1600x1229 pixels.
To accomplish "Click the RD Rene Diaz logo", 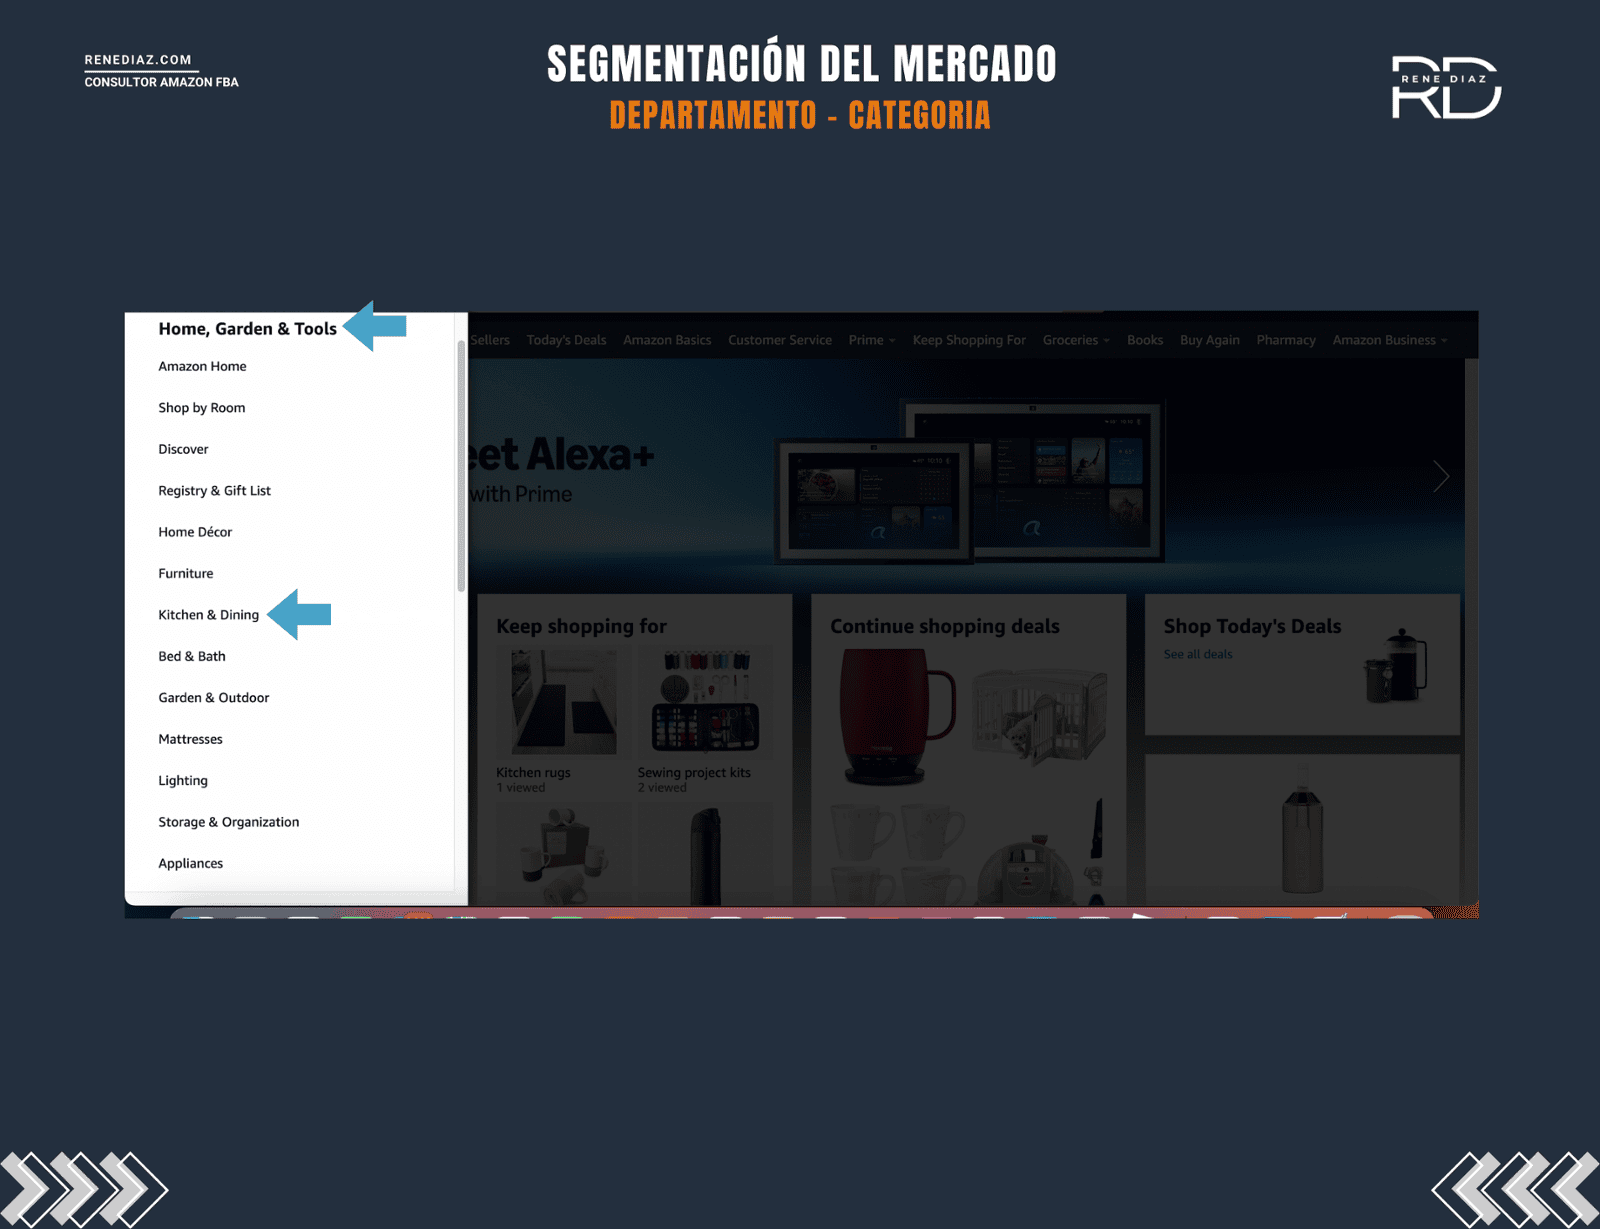I will (x=1446, y=88).
